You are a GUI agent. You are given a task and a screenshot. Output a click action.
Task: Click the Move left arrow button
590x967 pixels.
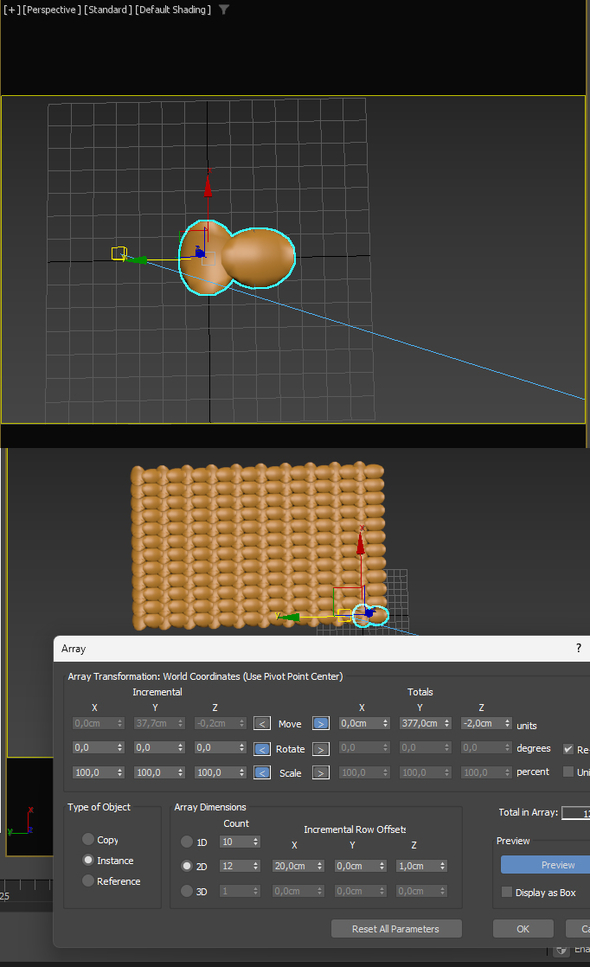tap(262, 723)
